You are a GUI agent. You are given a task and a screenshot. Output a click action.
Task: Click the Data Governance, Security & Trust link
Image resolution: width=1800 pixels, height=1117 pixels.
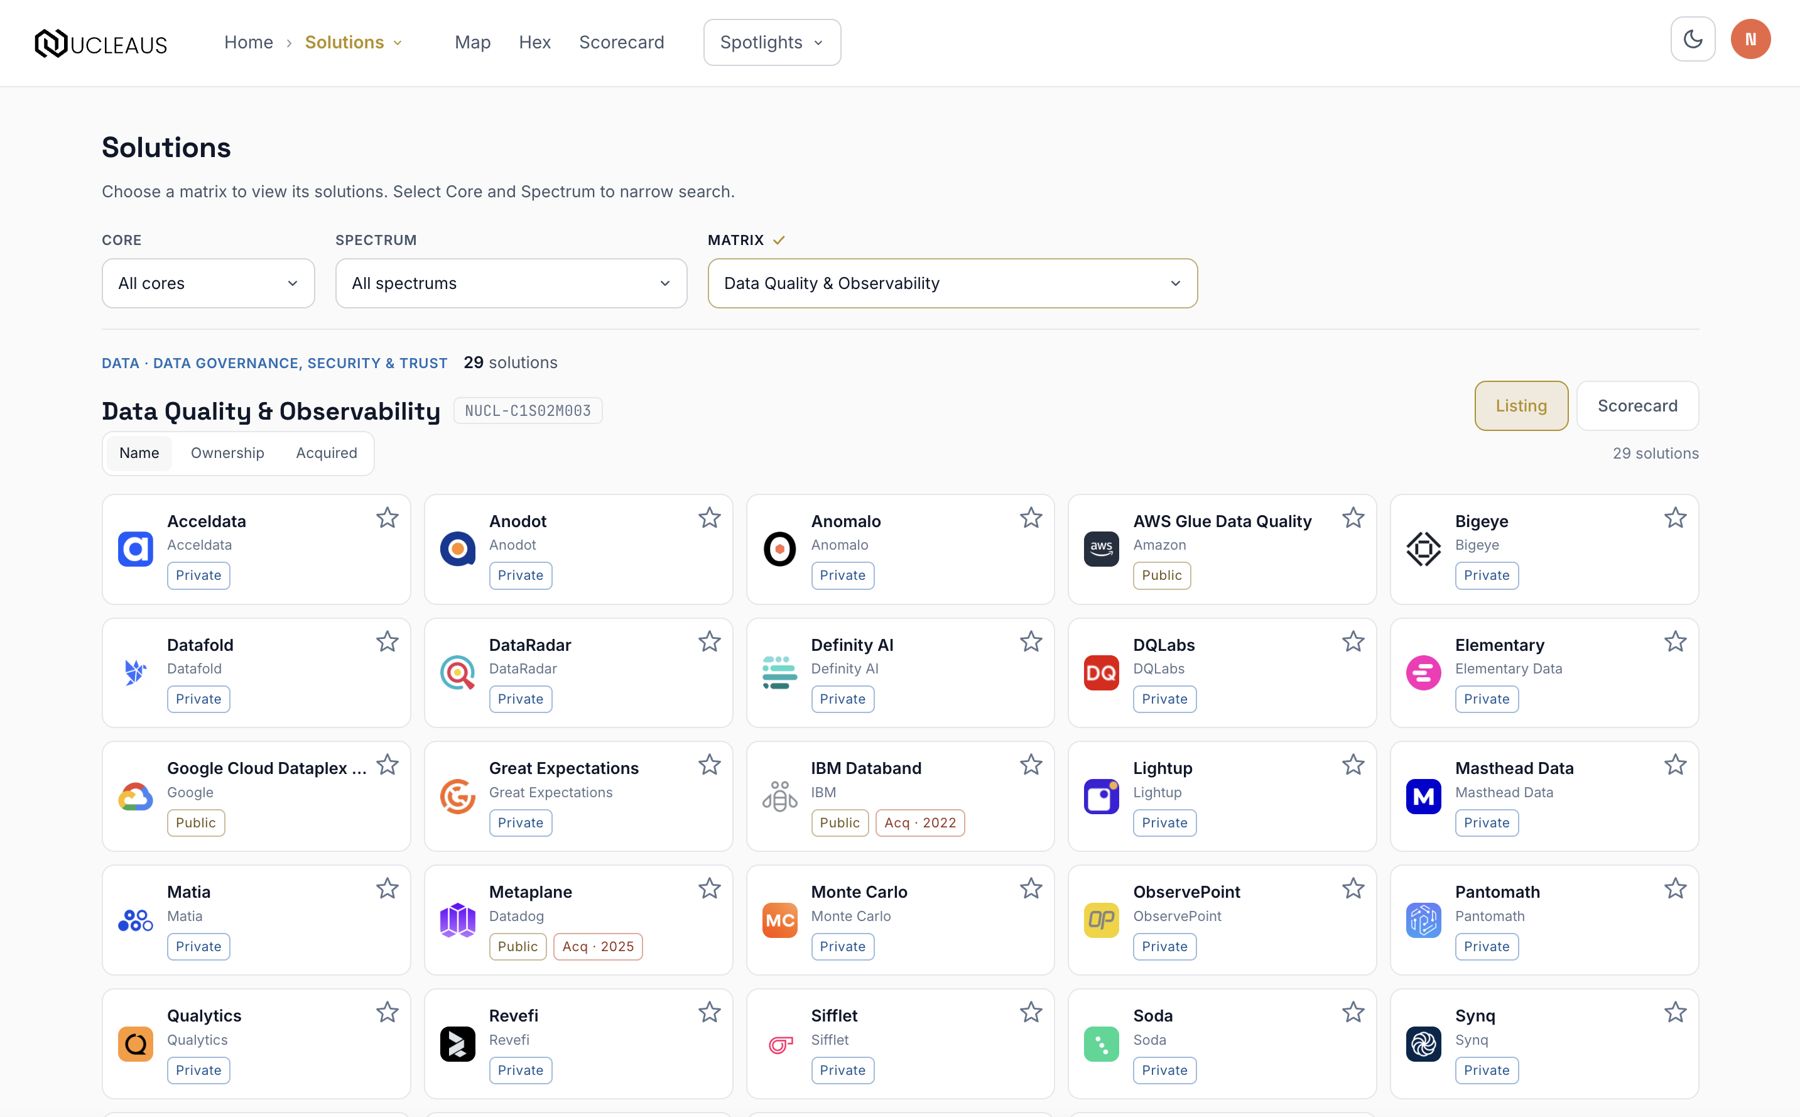point(300,364)
